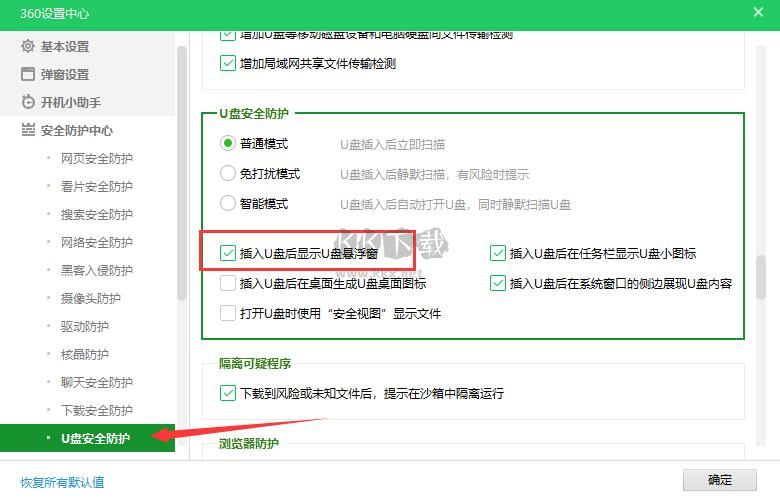Click 恢复所有默认值 link
Viewport: 780px width, 500px height.
(x=62, y=482)
